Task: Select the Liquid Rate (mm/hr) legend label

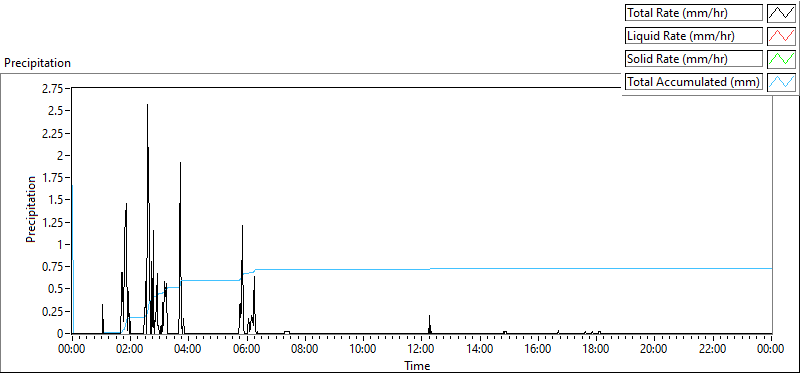Action: 694,36
